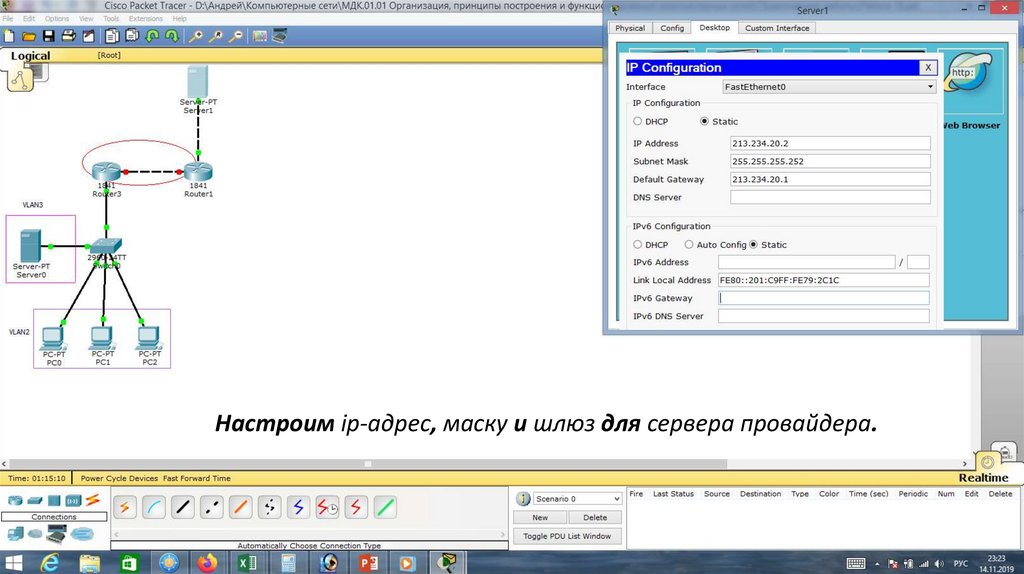Pick the Routers device category icon
This screenshot has height=574, width=1024.
pyautogui.click(x=14, y=500)
